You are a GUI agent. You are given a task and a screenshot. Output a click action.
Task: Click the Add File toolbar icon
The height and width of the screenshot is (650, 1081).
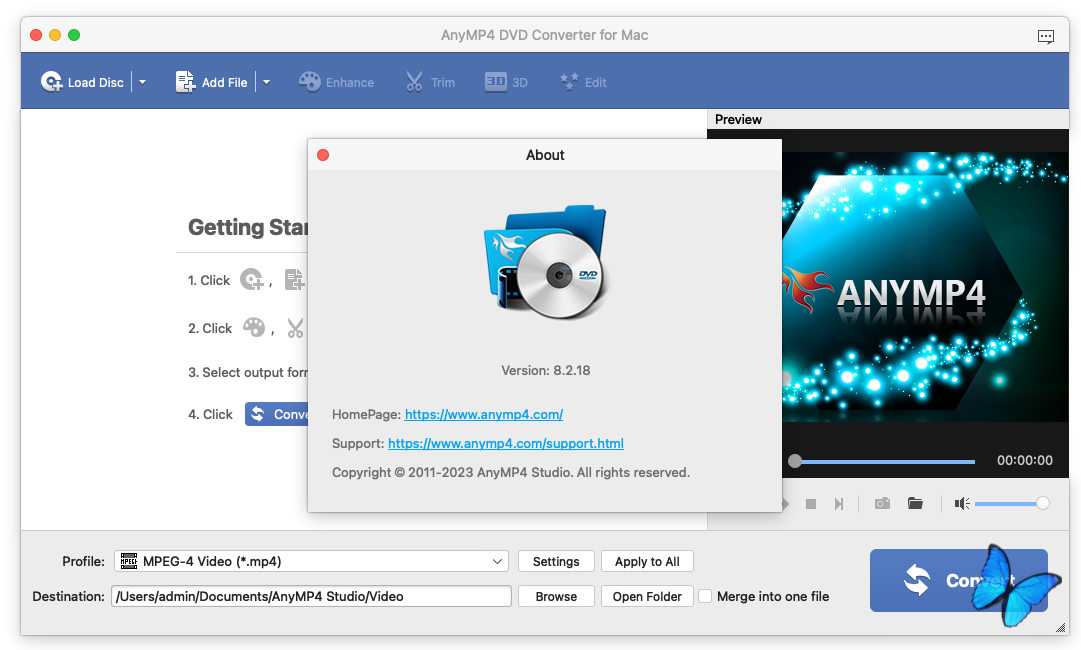pos(186,82)
